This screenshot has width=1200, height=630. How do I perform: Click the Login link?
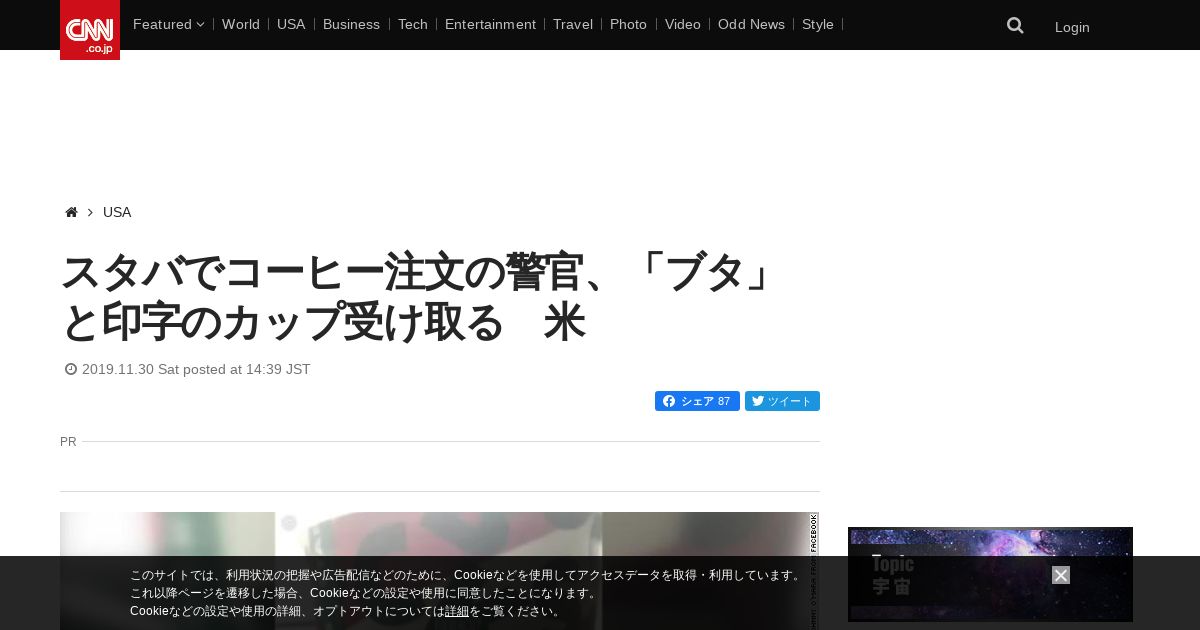click(x=1072, y=27)
